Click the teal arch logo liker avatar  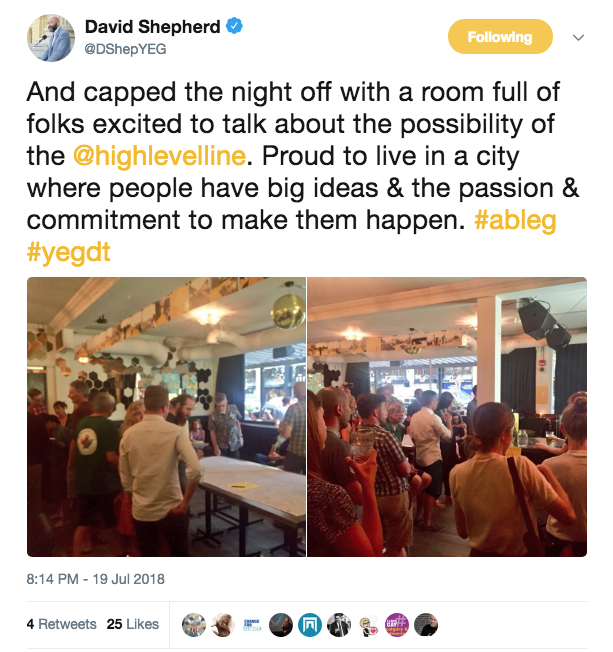[310, 624]
